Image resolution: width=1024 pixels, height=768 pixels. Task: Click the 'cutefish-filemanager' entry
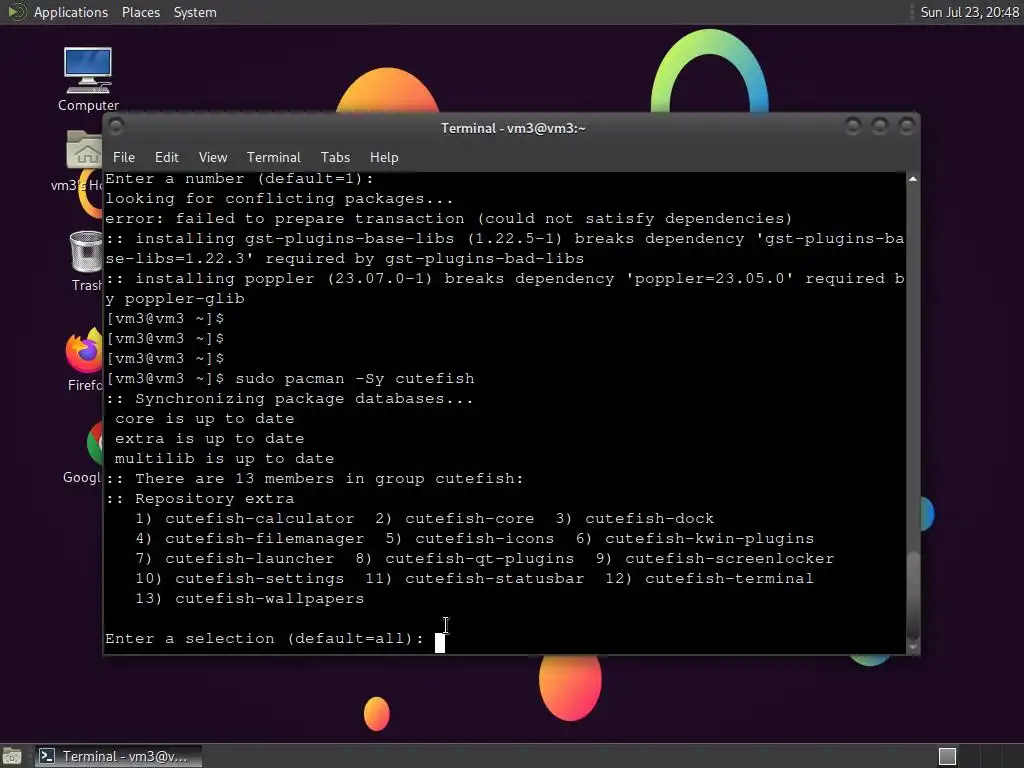[x=264, y=539]
